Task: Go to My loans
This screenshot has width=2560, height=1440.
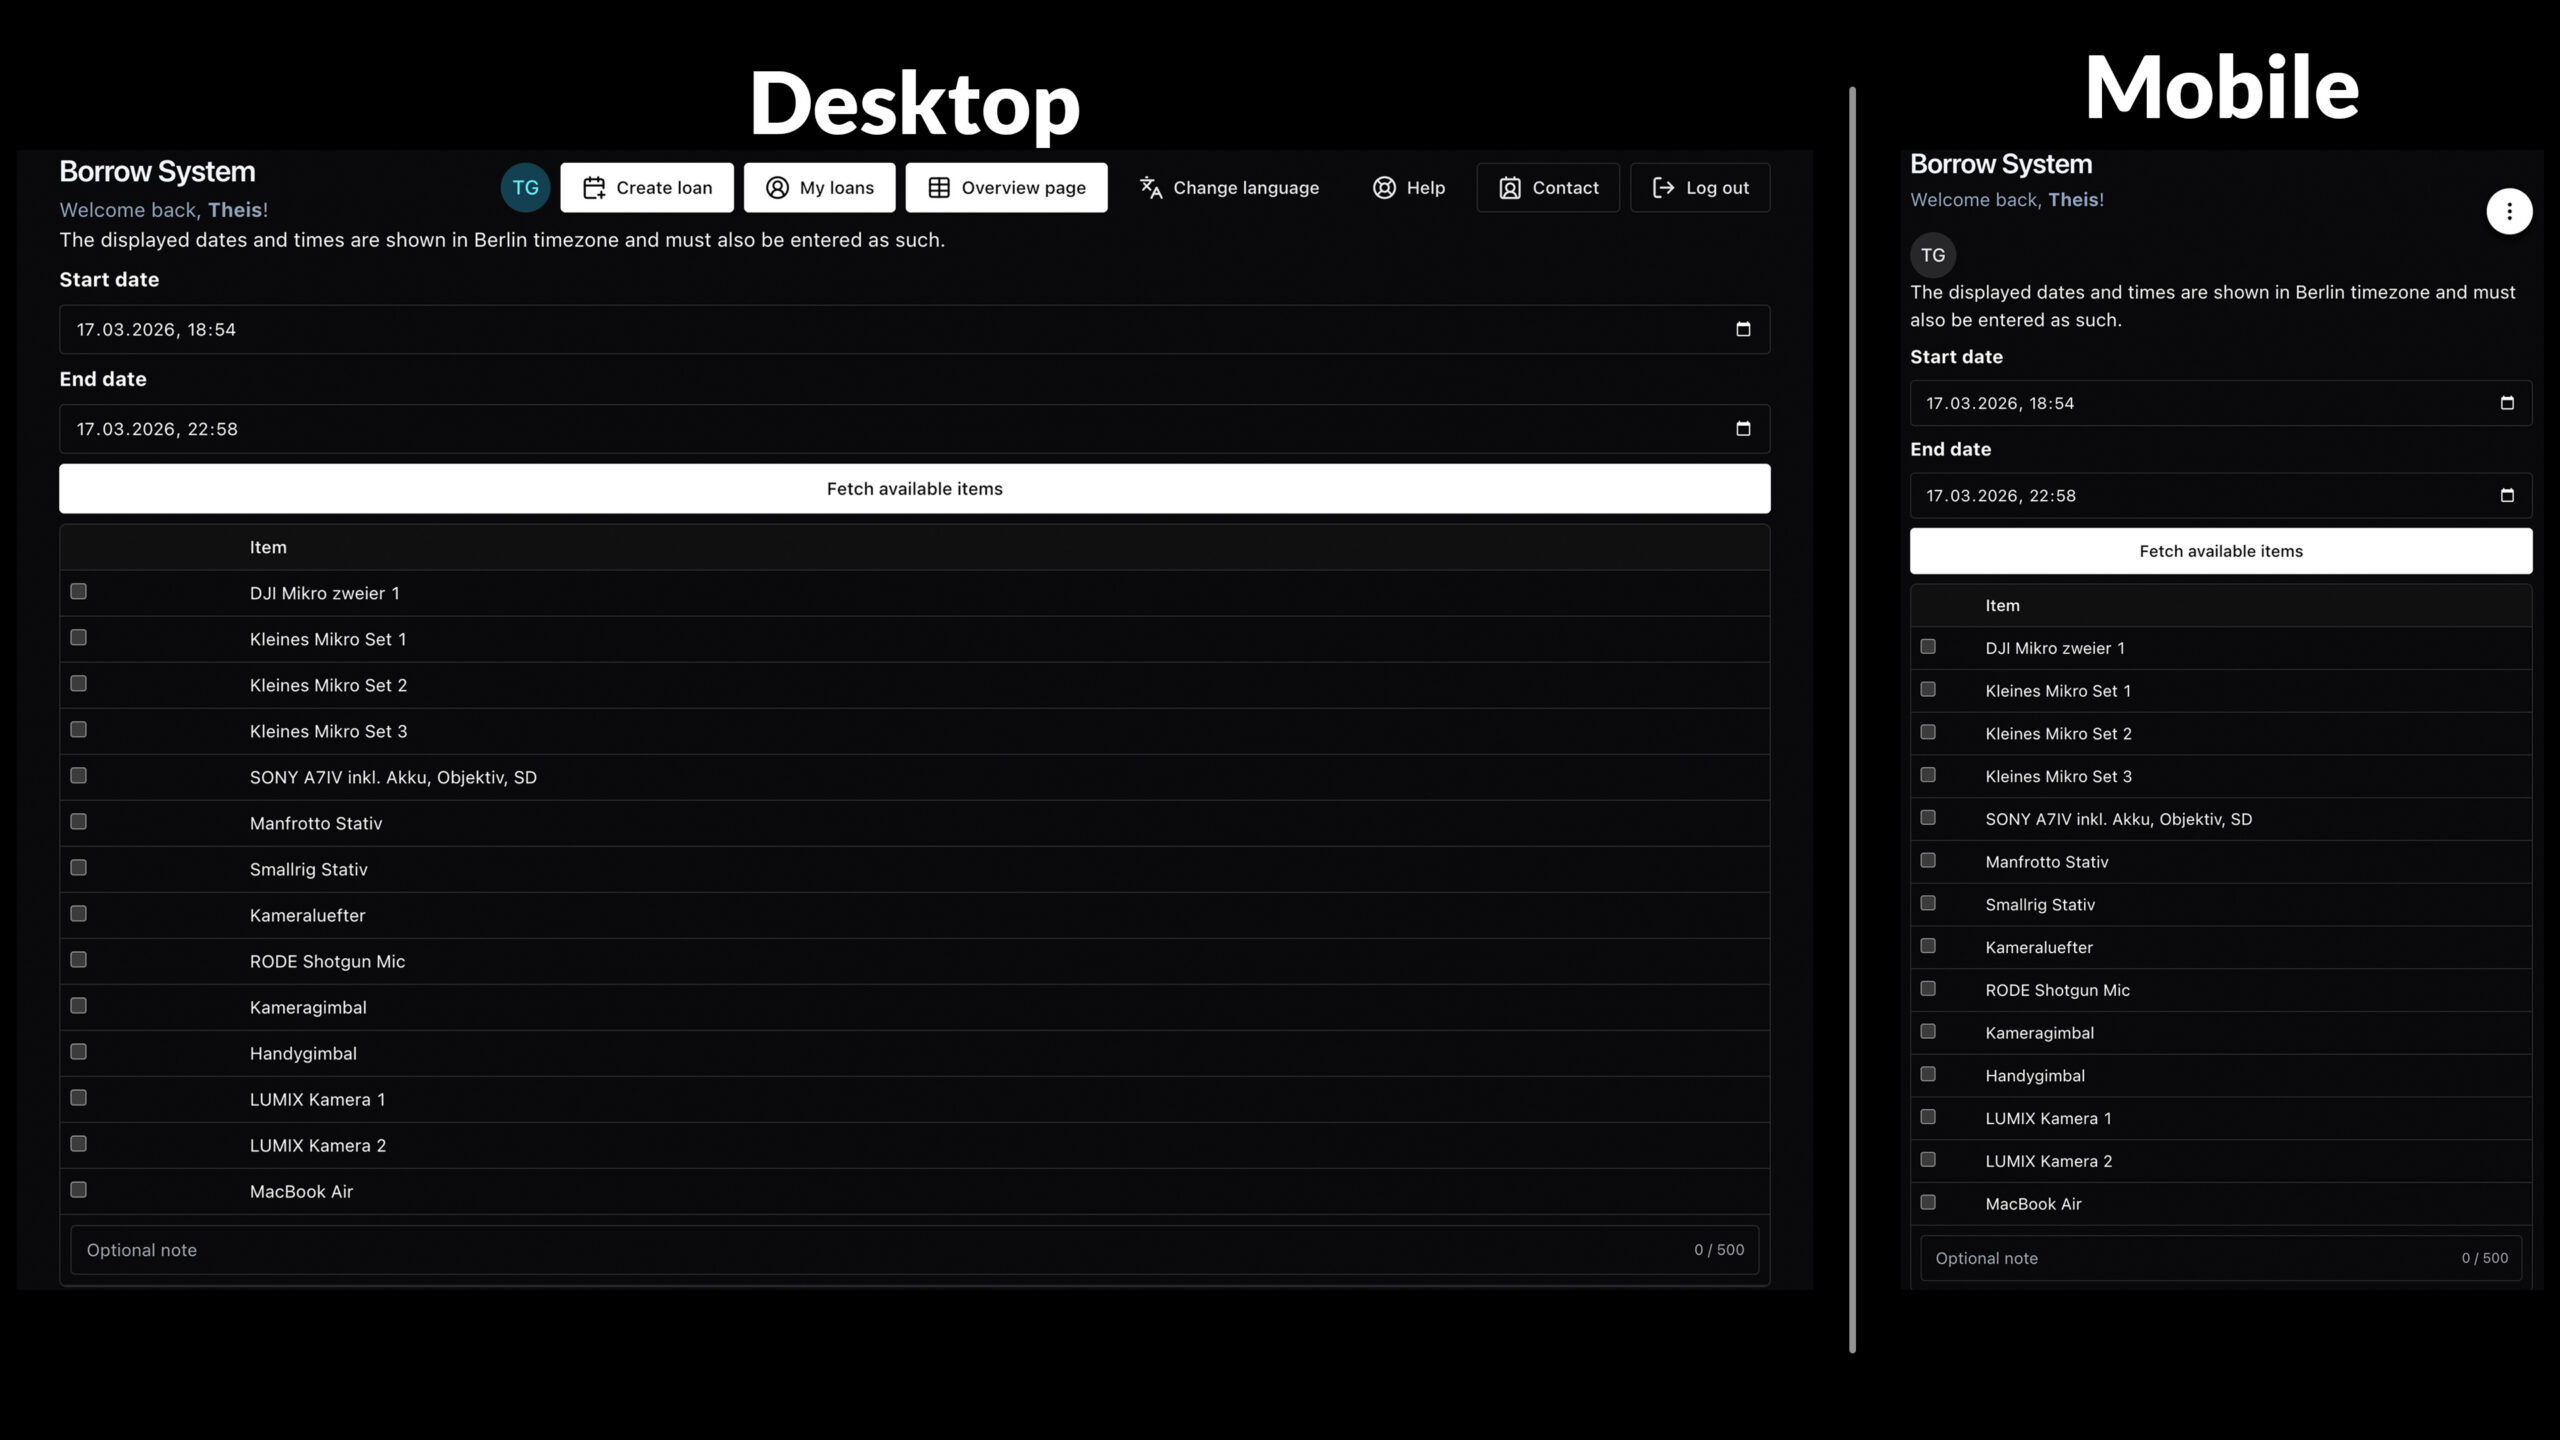Action: tap(819, 188)
